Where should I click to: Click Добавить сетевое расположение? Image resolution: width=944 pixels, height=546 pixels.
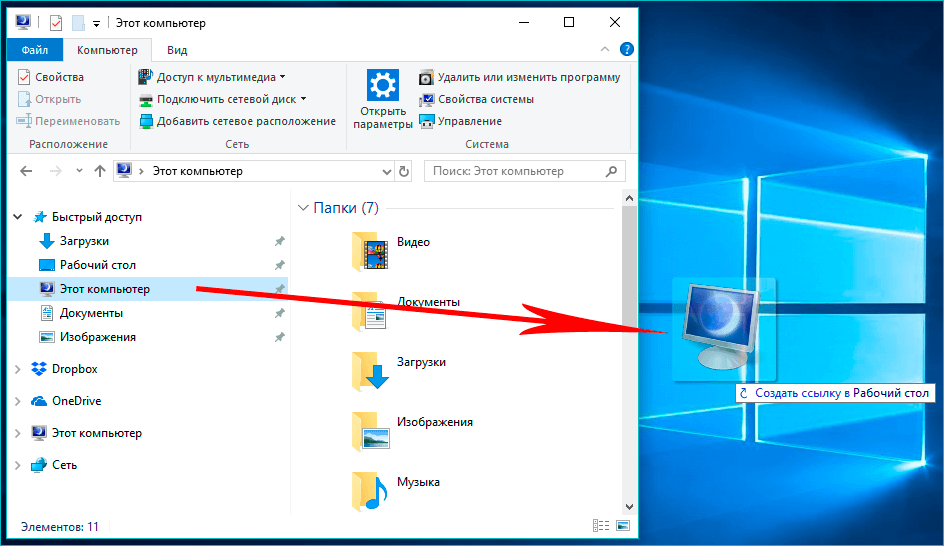[237, 121]
